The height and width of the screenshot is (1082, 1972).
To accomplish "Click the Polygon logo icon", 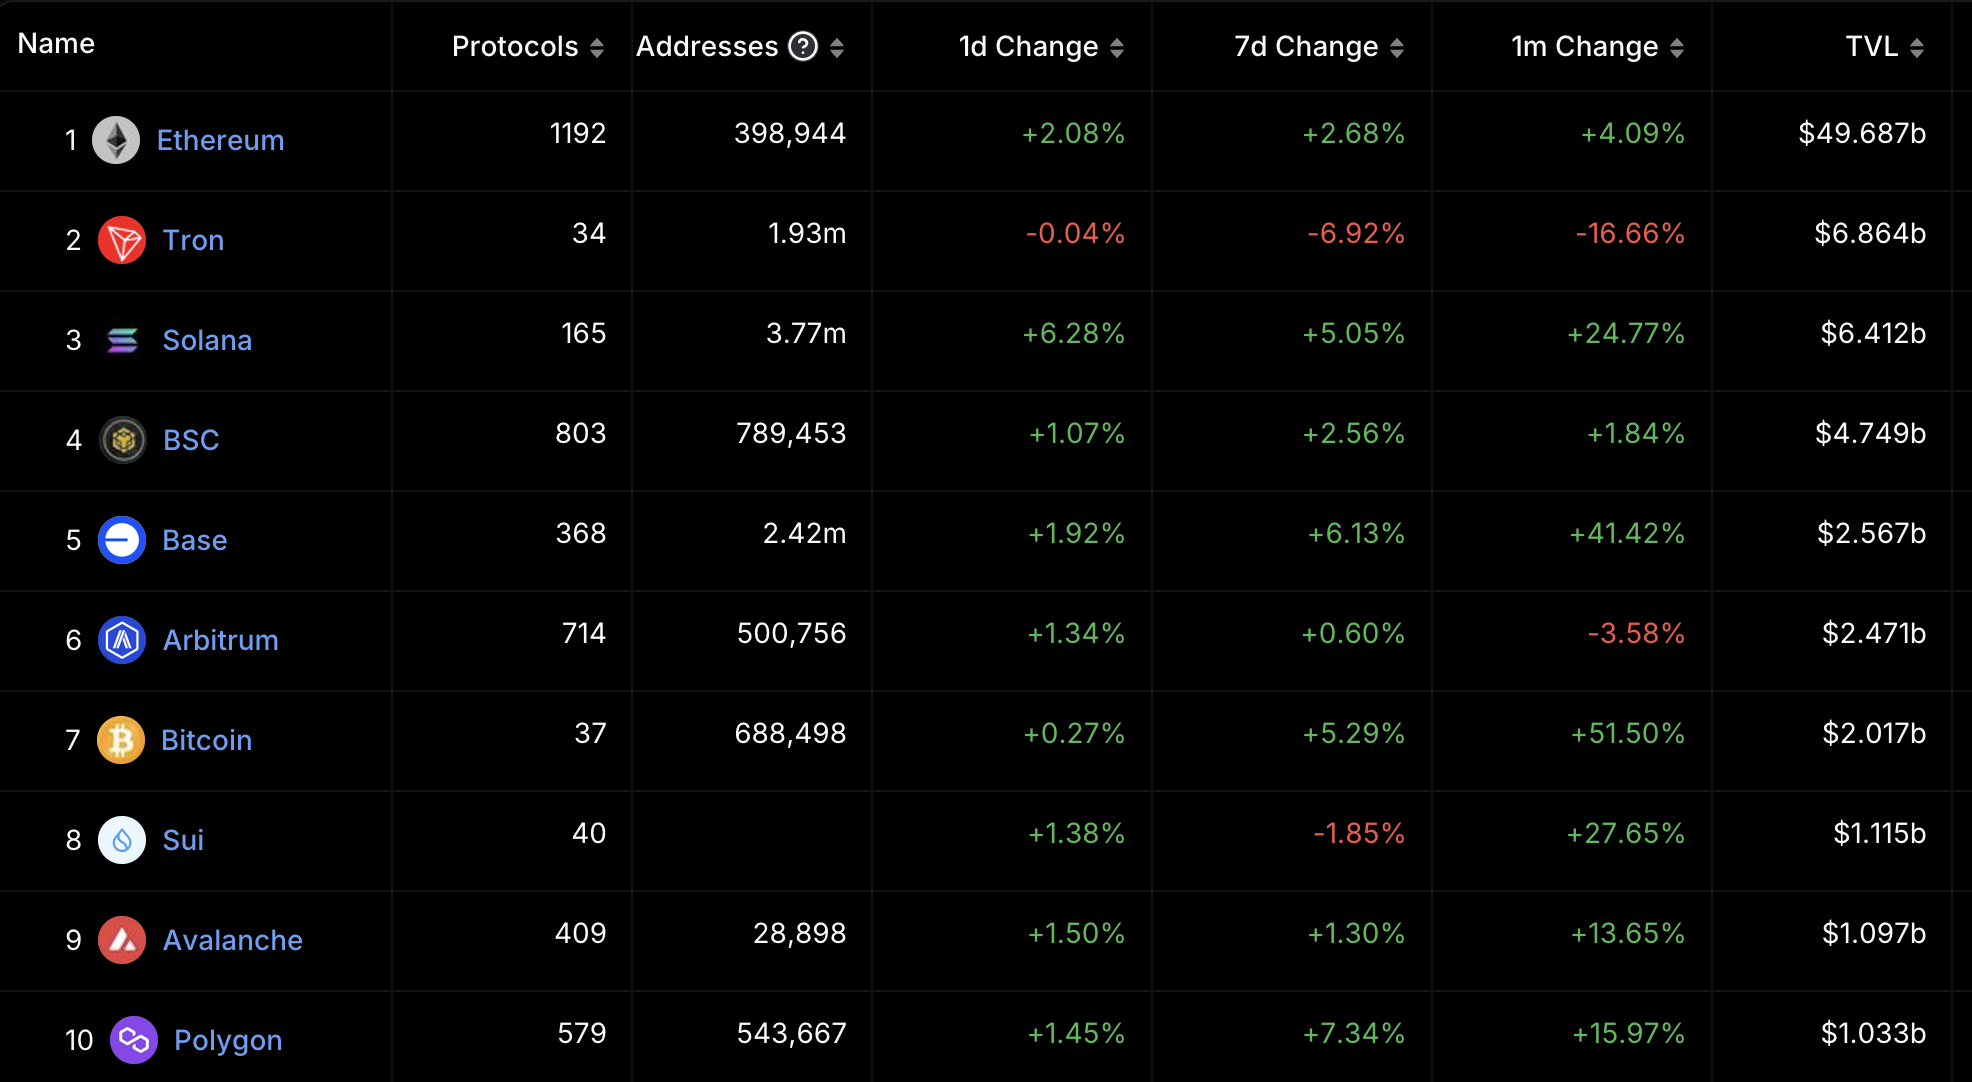I will (x=134, y=1040).
